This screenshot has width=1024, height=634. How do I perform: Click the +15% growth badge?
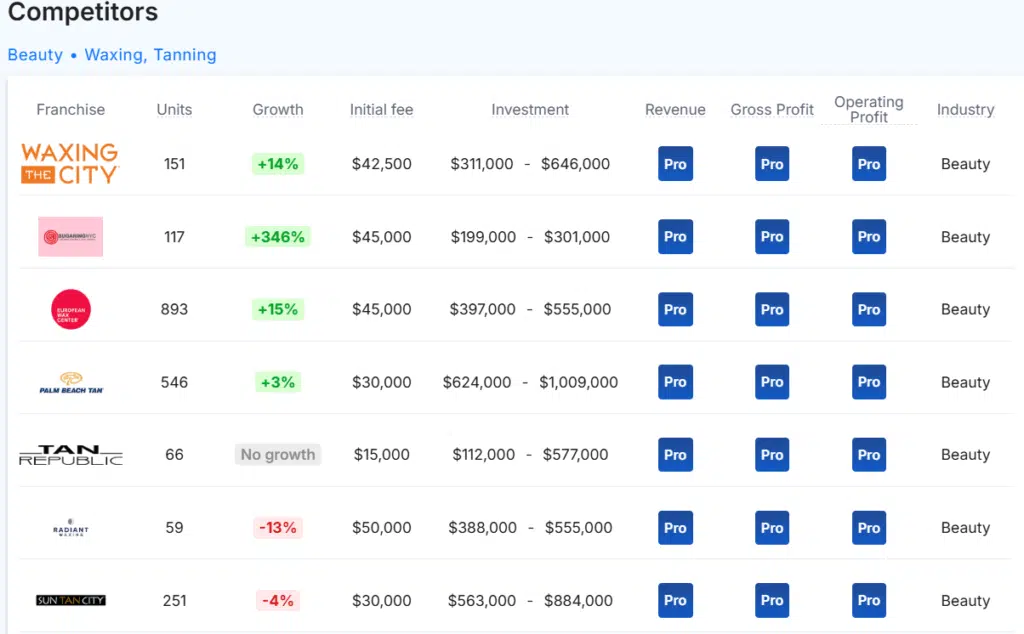pos(278,309)
